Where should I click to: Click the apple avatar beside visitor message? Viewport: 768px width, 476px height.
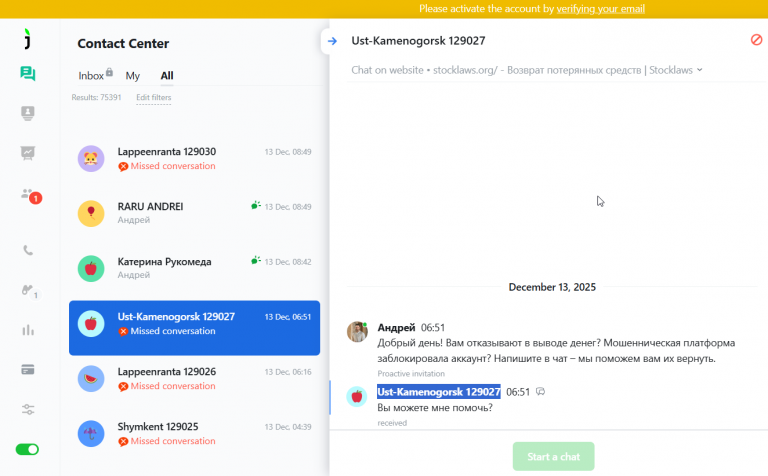pyautogui.click(x=357, y=396)
